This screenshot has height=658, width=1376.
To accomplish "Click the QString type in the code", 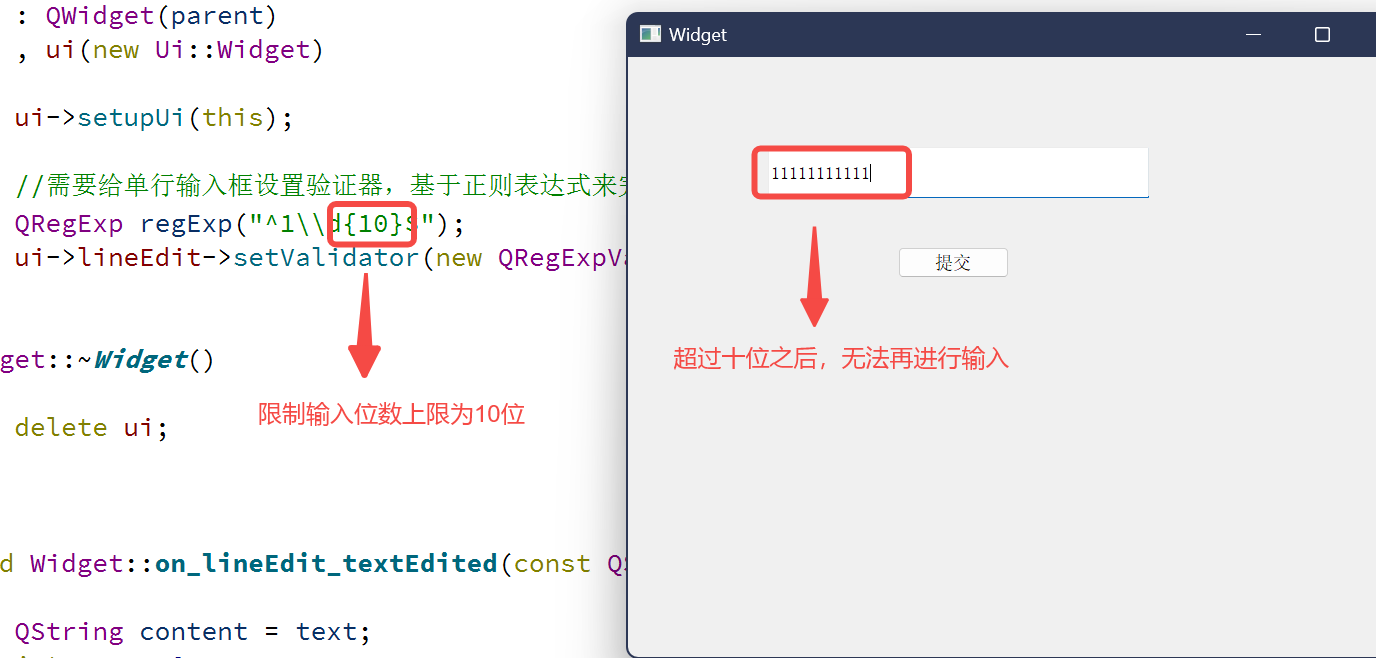I will coord(69,632).
